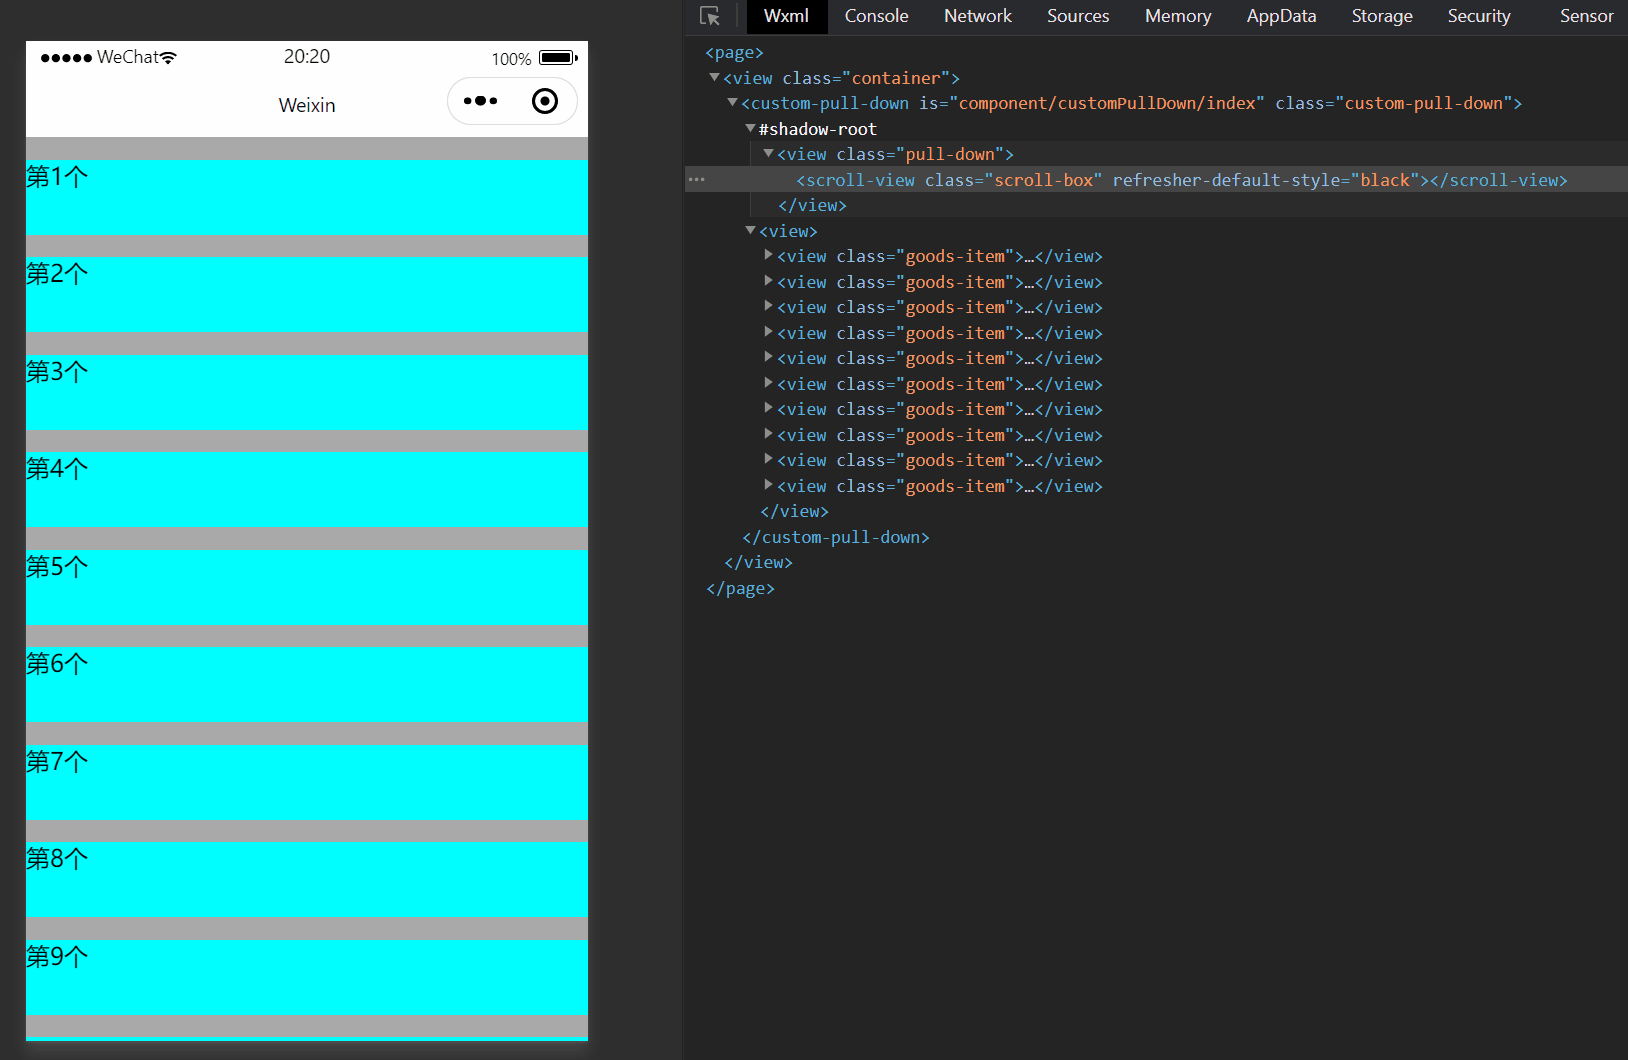The width and height of the screenshot is (1628, 1060).
Task: Expand the sixth goods-item view node
Action: pos(768,383)
